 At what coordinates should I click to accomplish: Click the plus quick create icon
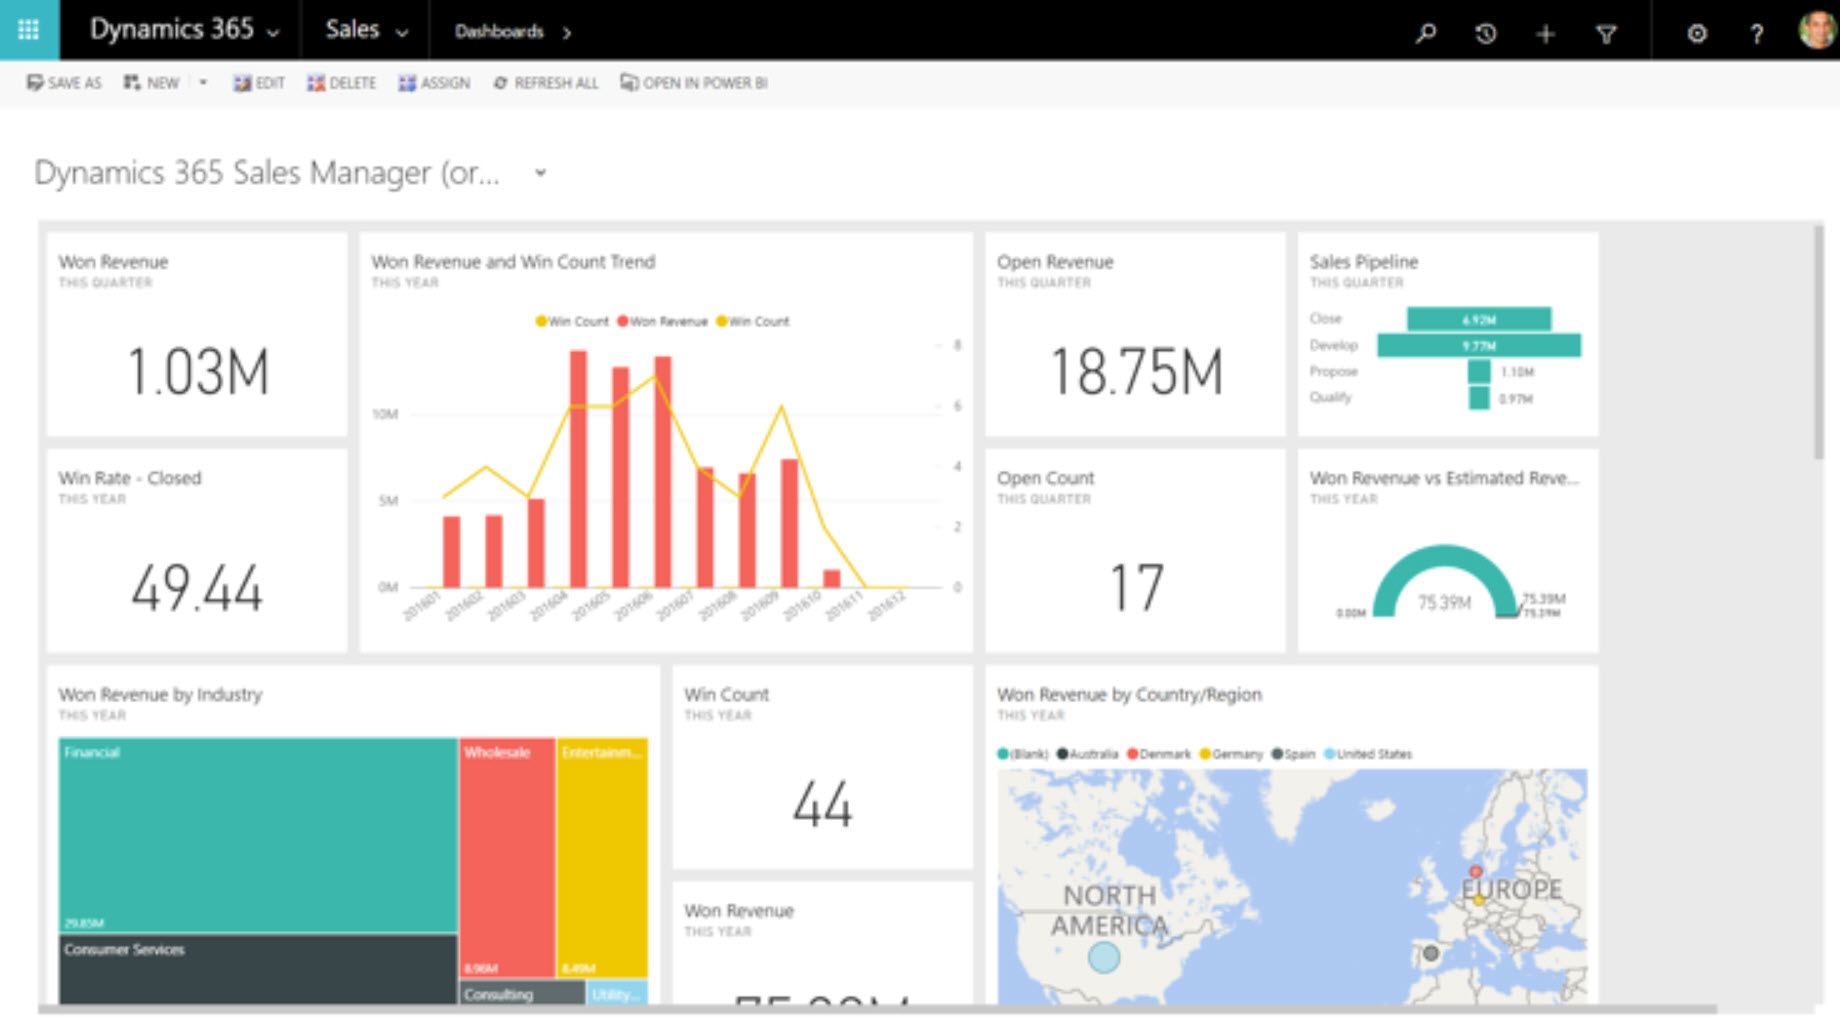point(1545,34)
